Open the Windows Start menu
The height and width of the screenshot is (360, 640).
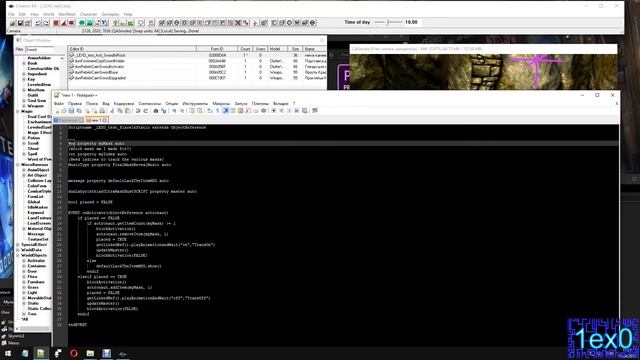pos(8,353)
